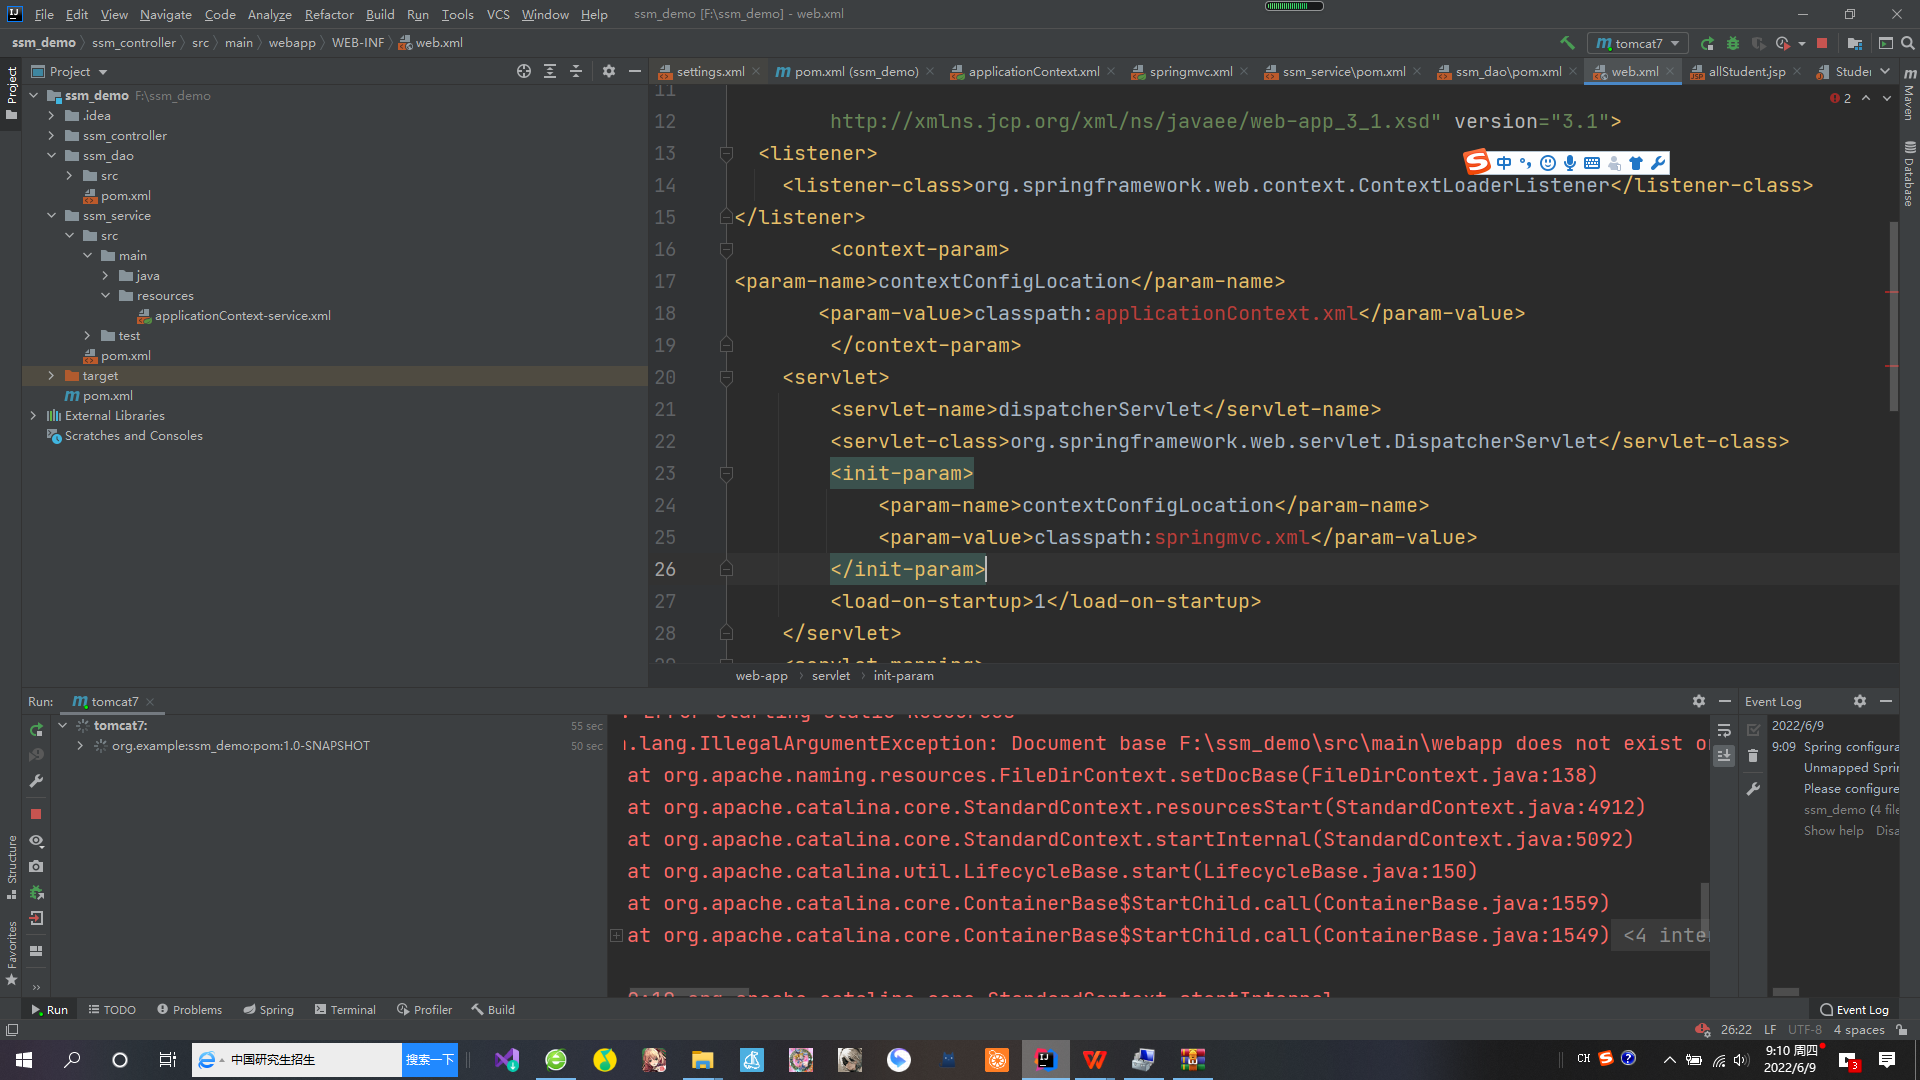The image size is (1920, 1080).
Task: Open Project panel settings gear
Action: click(x=608, y=71)
